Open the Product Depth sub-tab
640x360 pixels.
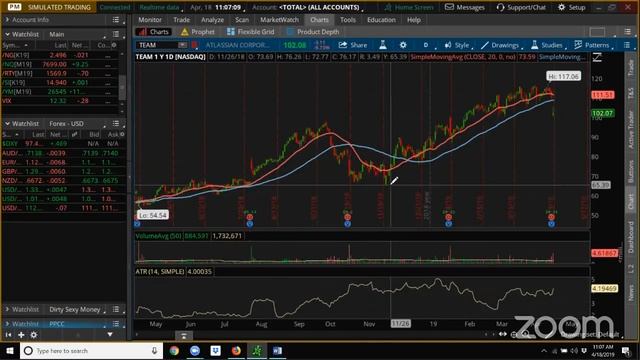[313, 31]
